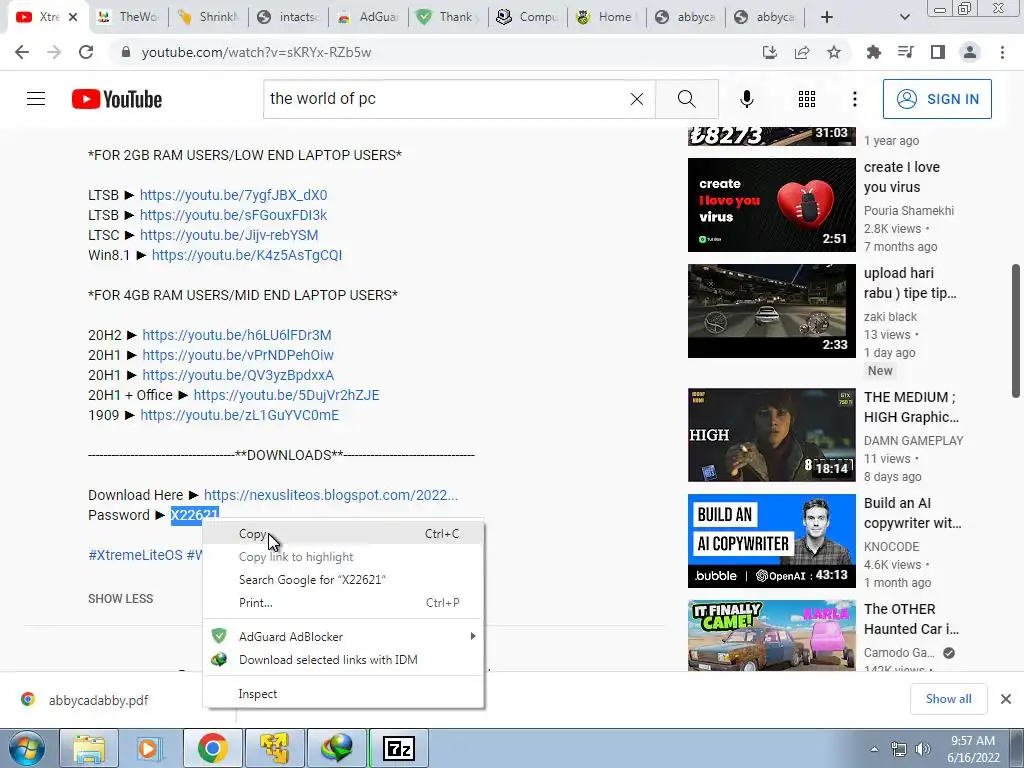Close the downloads bar with X
This screenshot has height=768, width=1024.
tap(1006, 699)
